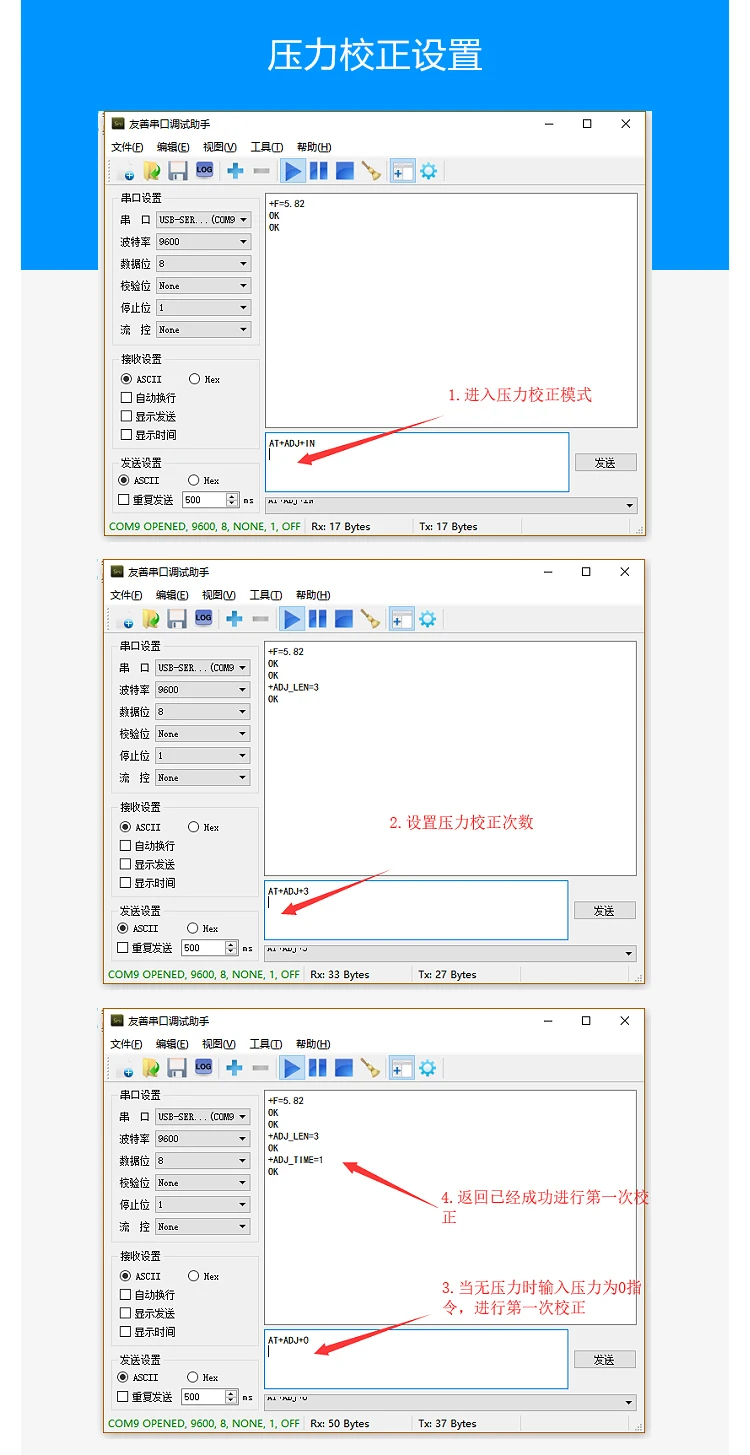Click Play start icon in Rx: 17 Bytes window
750x1455 pixels.
tap(293, 171)
